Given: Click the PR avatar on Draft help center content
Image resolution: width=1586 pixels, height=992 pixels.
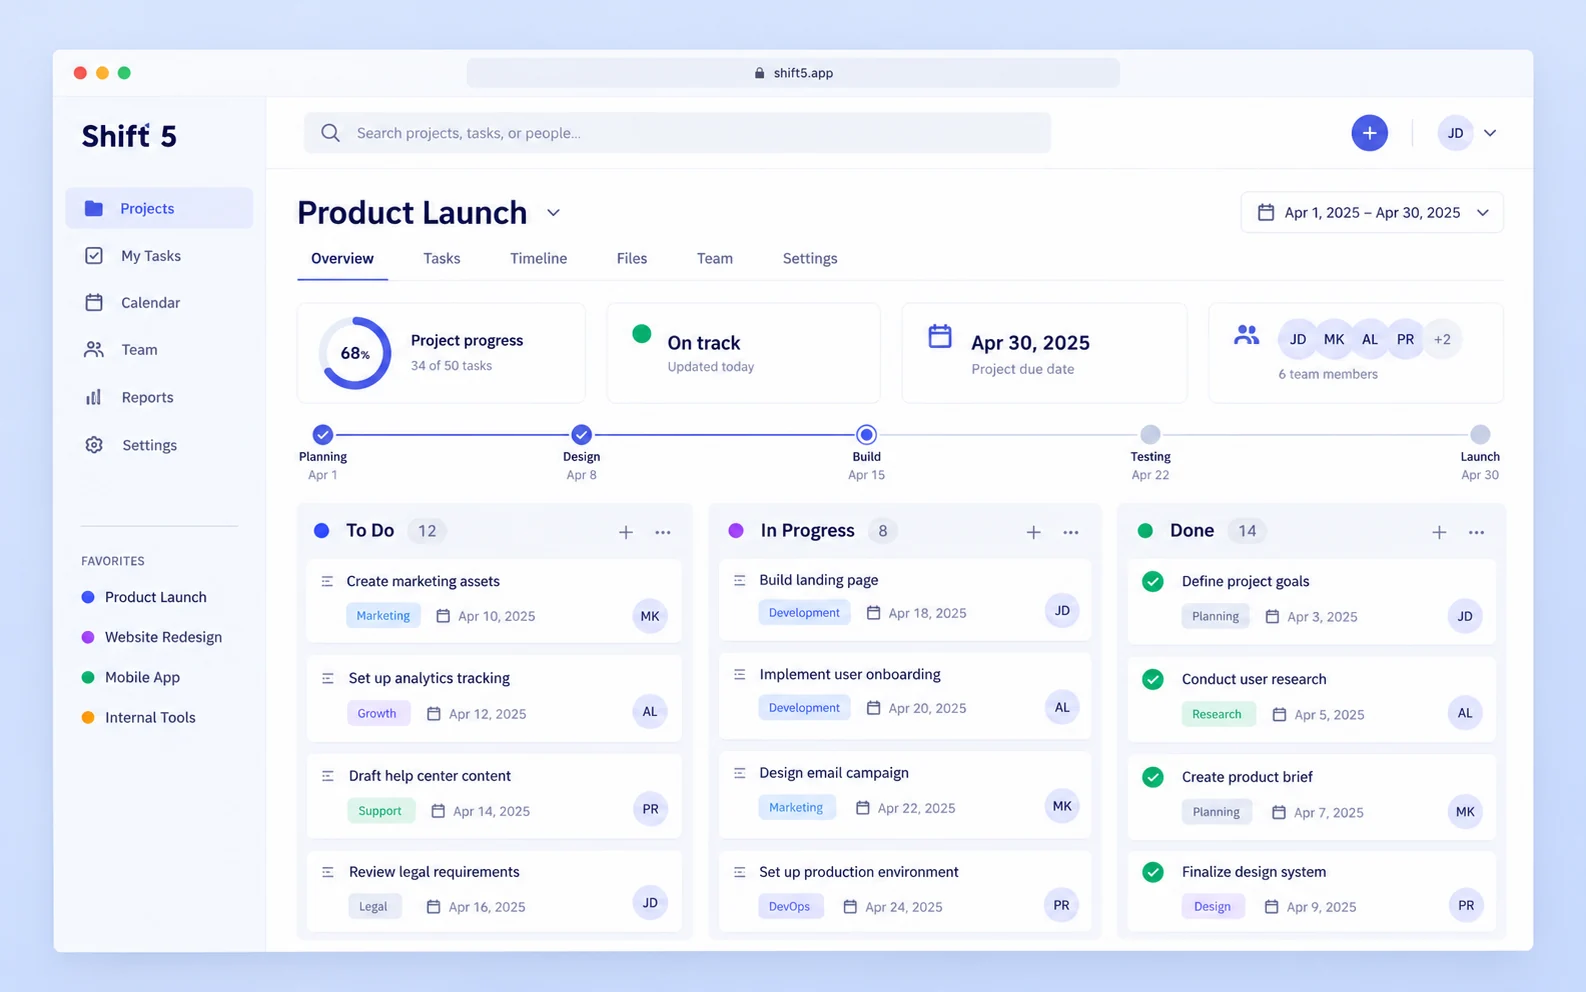Looking at the screenshot, I should 650,809.
